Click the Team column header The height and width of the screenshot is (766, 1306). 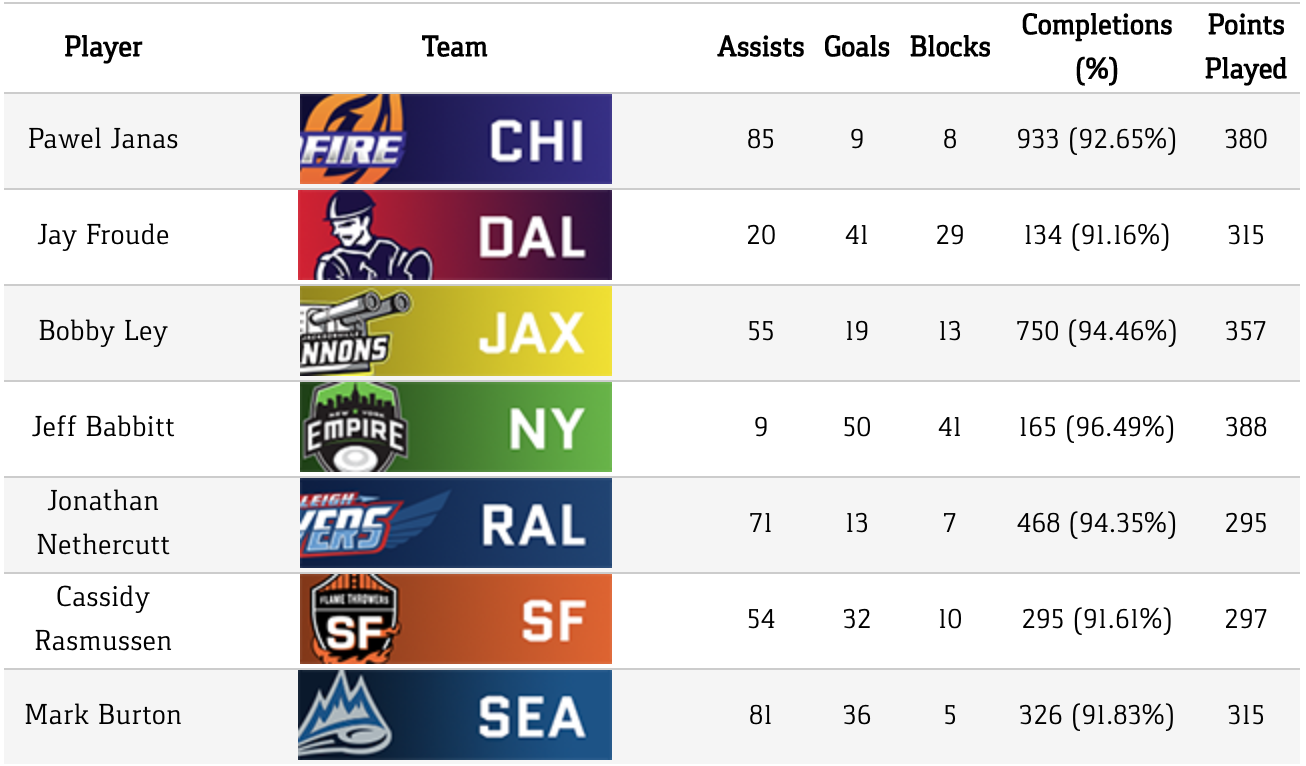(455, 47)
